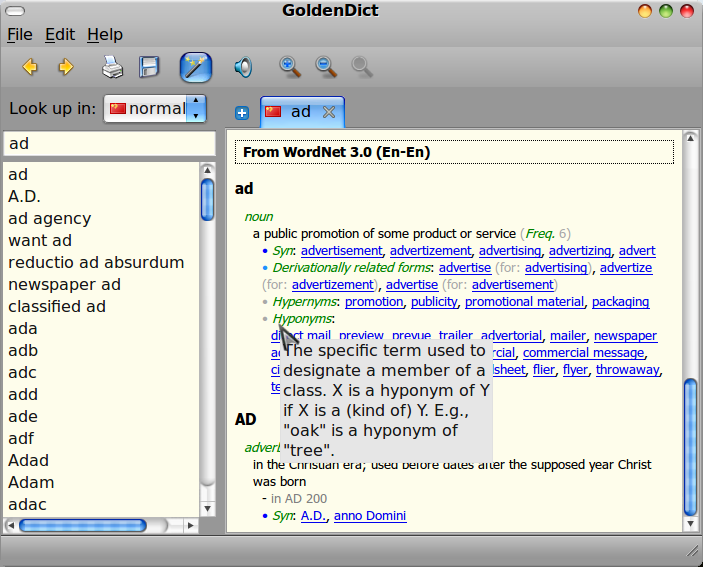Open the 'throwaway' hyponym link
Image resolution: width=703 pixels, height=567 pixels.
pos(628,370)
